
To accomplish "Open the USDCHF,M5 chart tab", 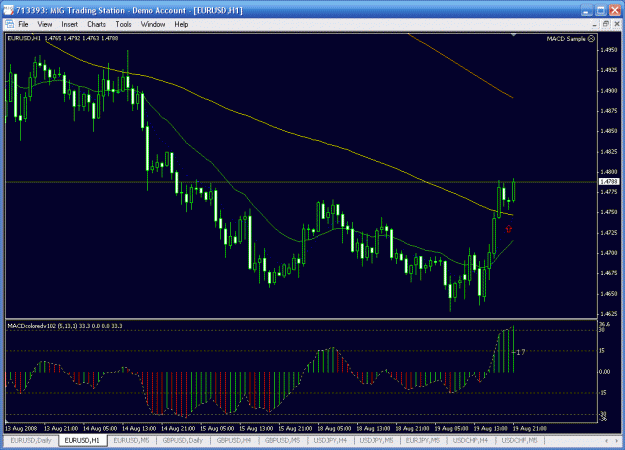I will pos(519,440).
